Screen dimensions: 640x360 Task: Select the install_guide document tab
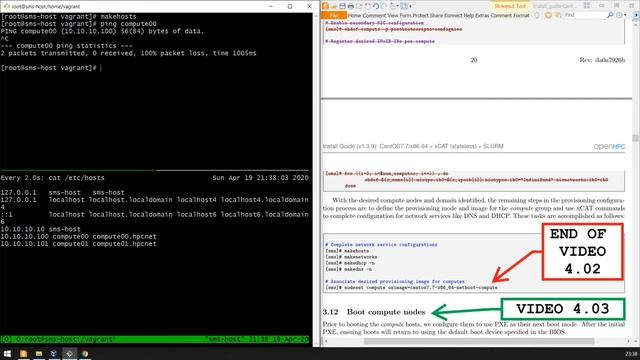pyautogui.click(x=554, y=6)
